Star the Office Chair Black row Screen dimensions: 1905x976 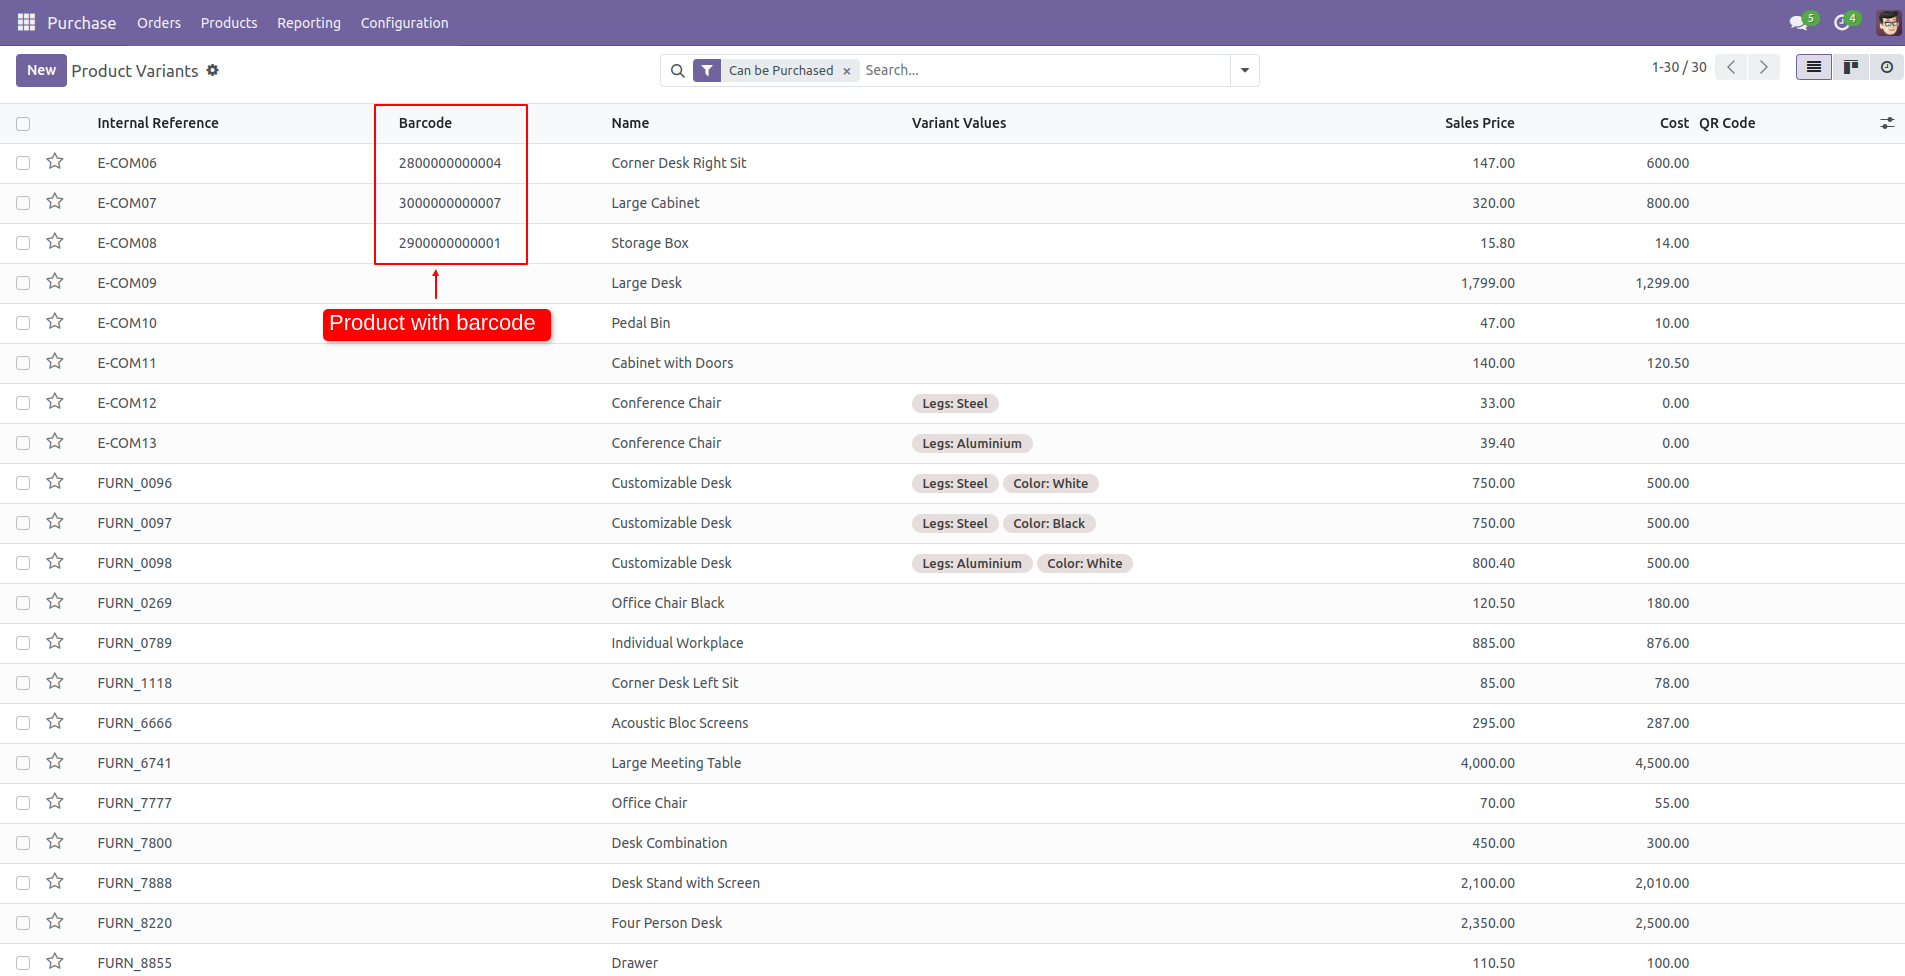pyautogui.click(x=55, y=602)
